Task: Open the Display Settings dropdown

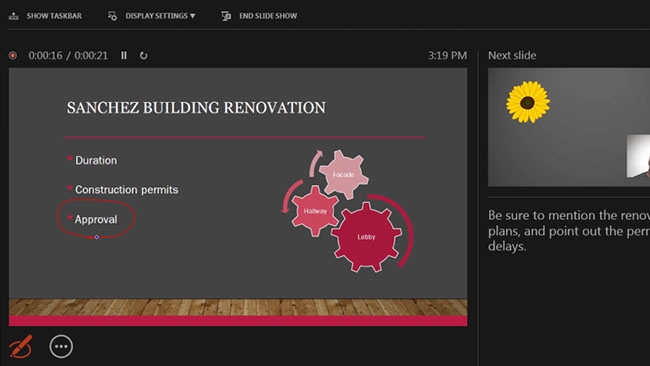Action: coord(160,16)
